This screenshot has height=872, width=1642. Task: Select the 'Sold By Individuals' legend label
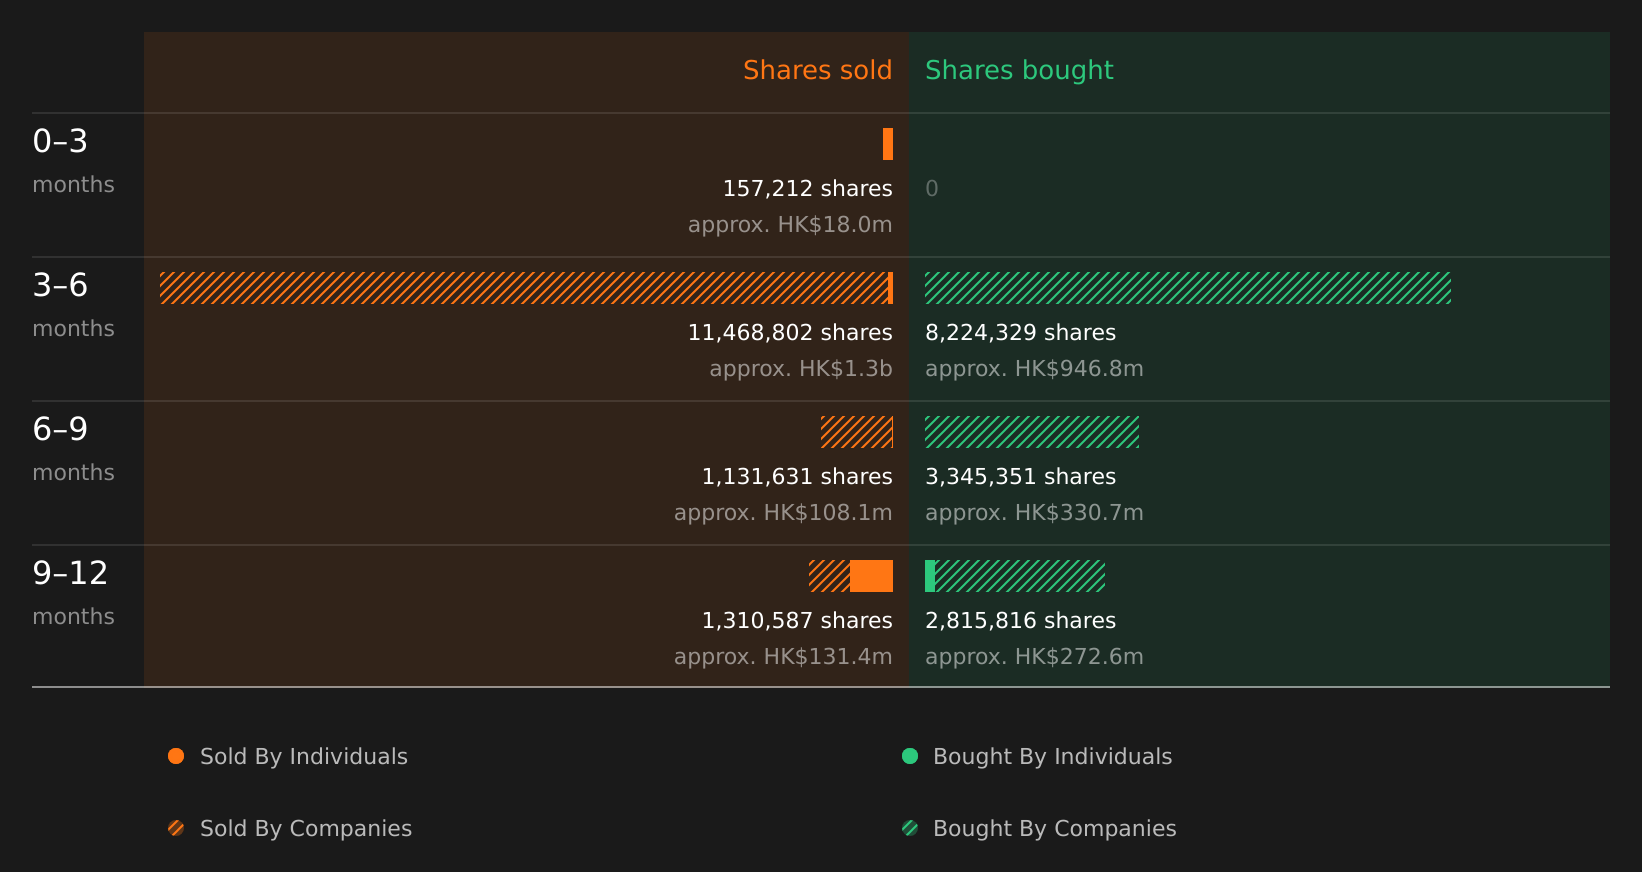[x=304, y=757]
